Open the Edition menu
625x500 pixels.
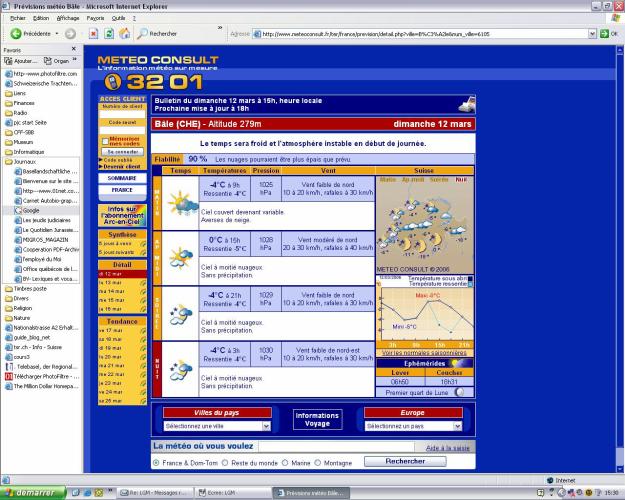click(x=41, y=18)
